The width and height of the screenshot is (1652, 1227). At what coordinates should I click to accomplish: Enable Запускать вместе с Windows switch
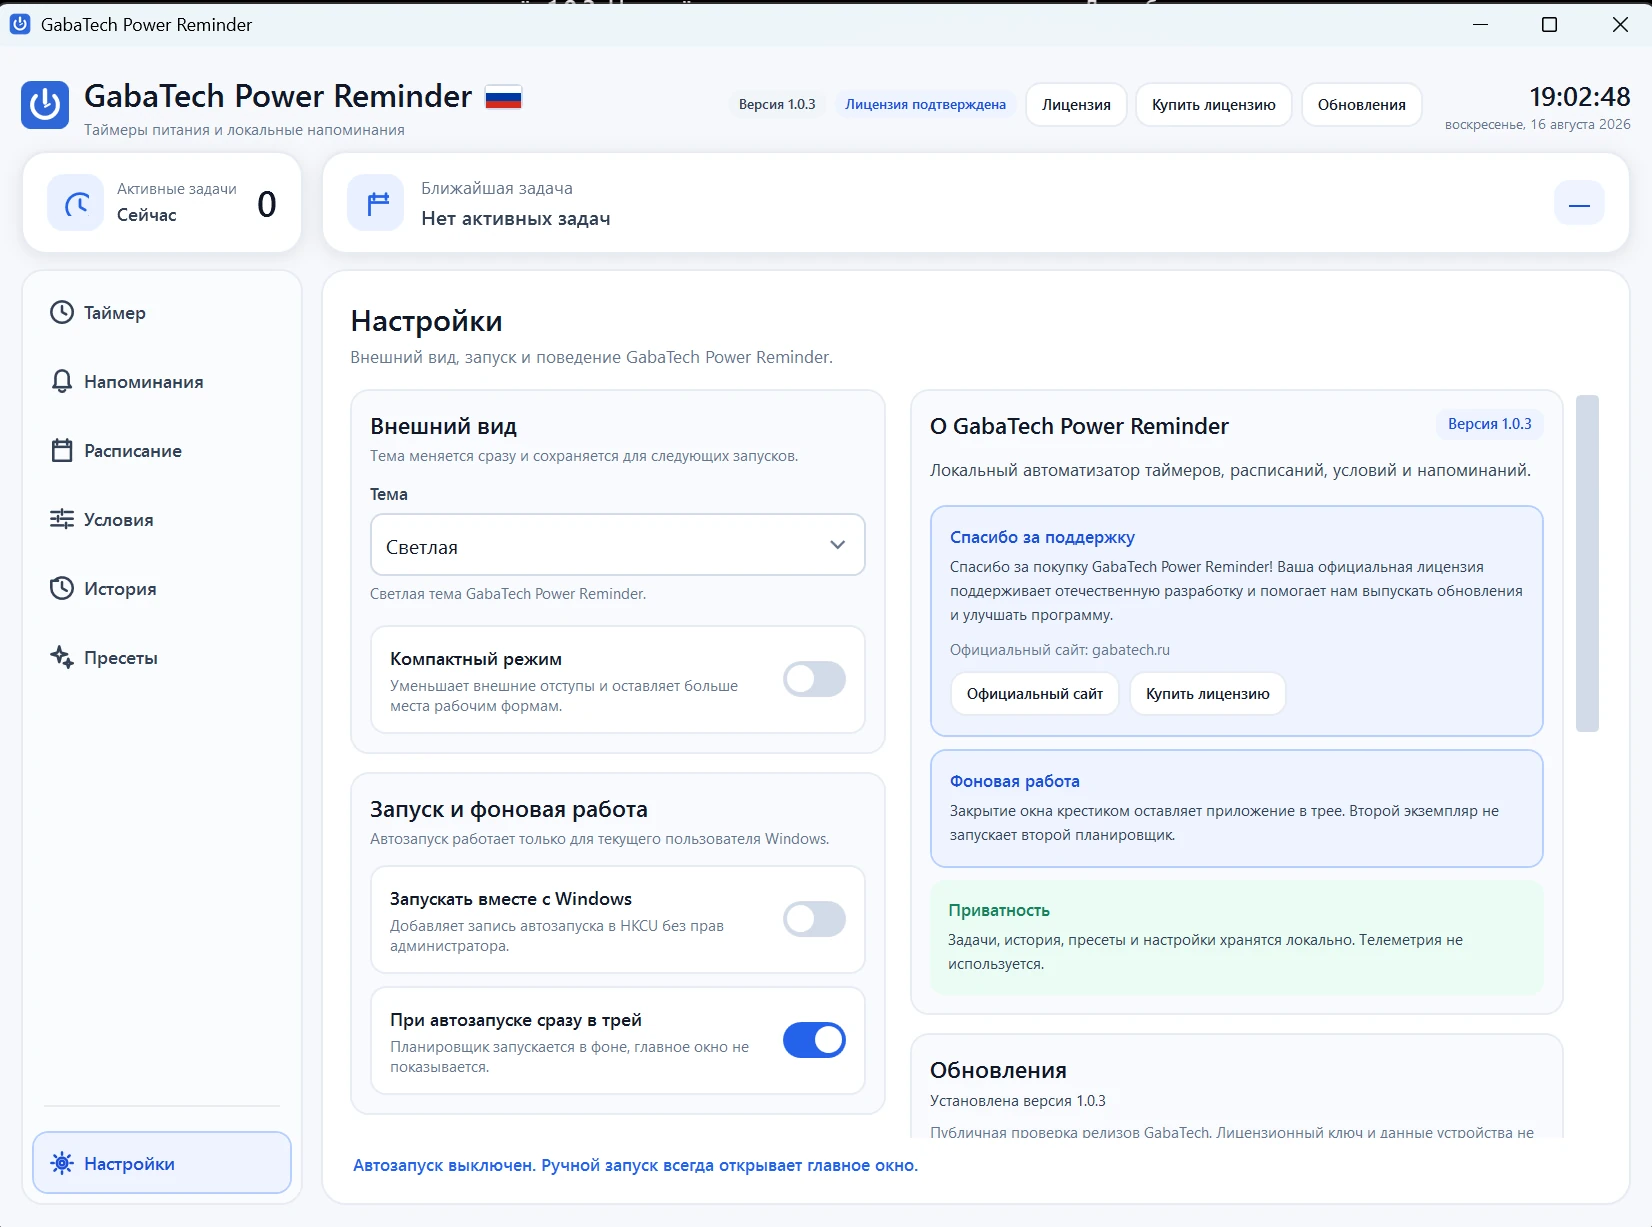point(814,919)
